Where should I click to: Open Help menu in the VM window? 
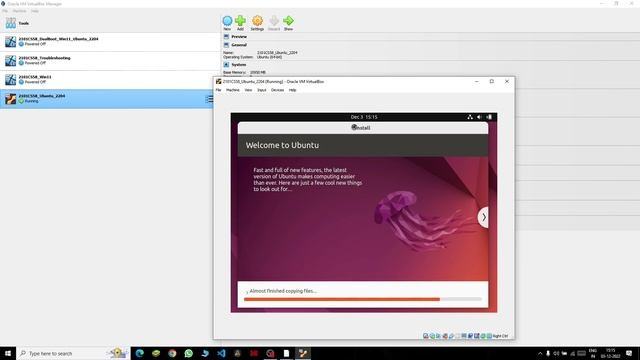[292, 90]
